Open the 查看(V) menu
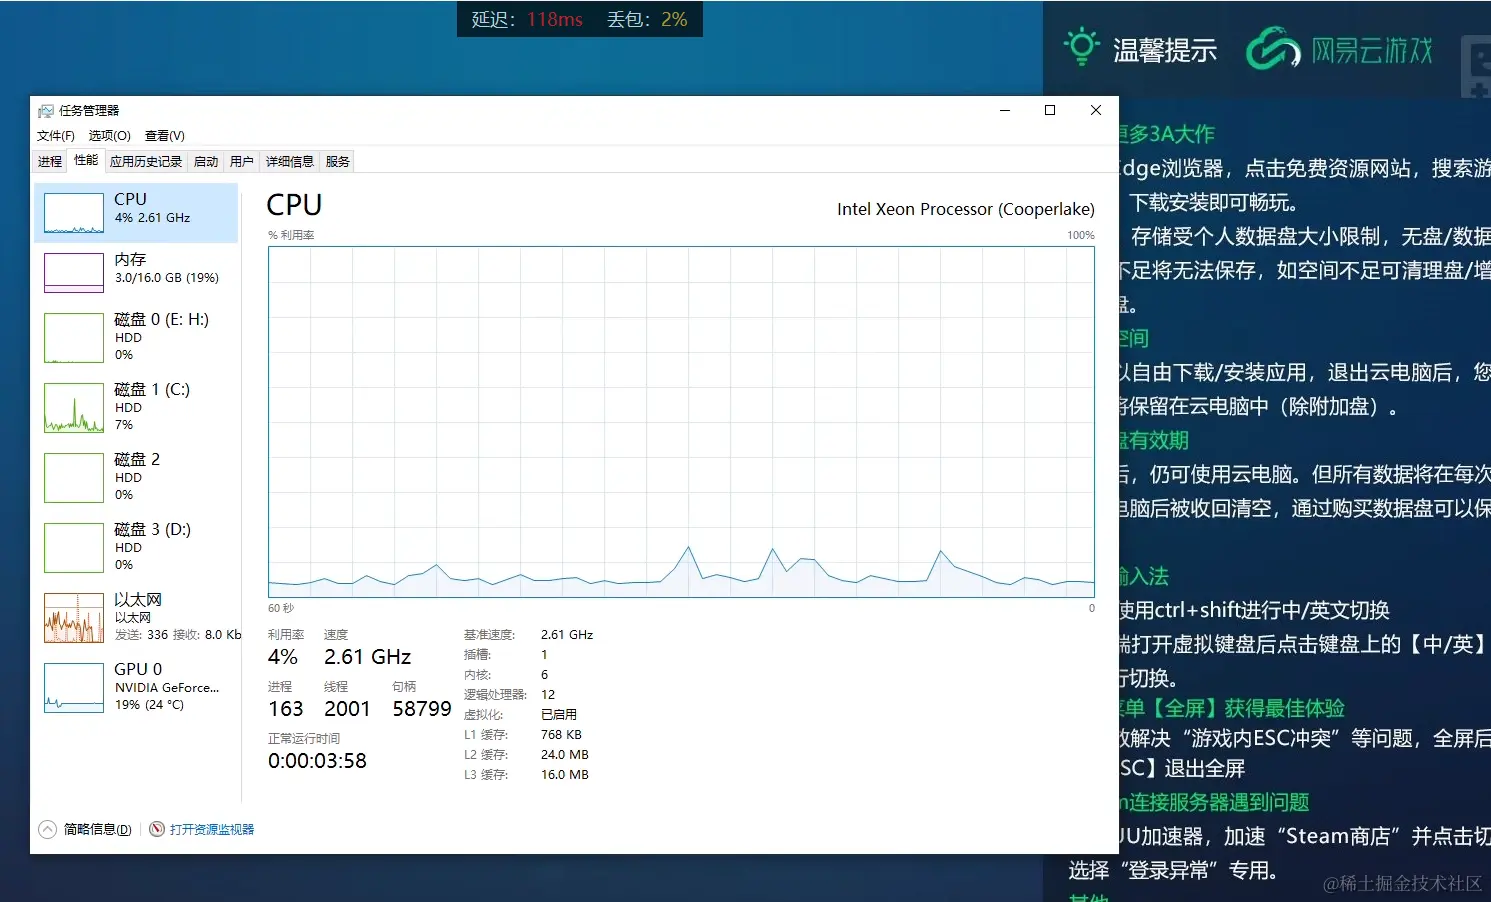 165,136
